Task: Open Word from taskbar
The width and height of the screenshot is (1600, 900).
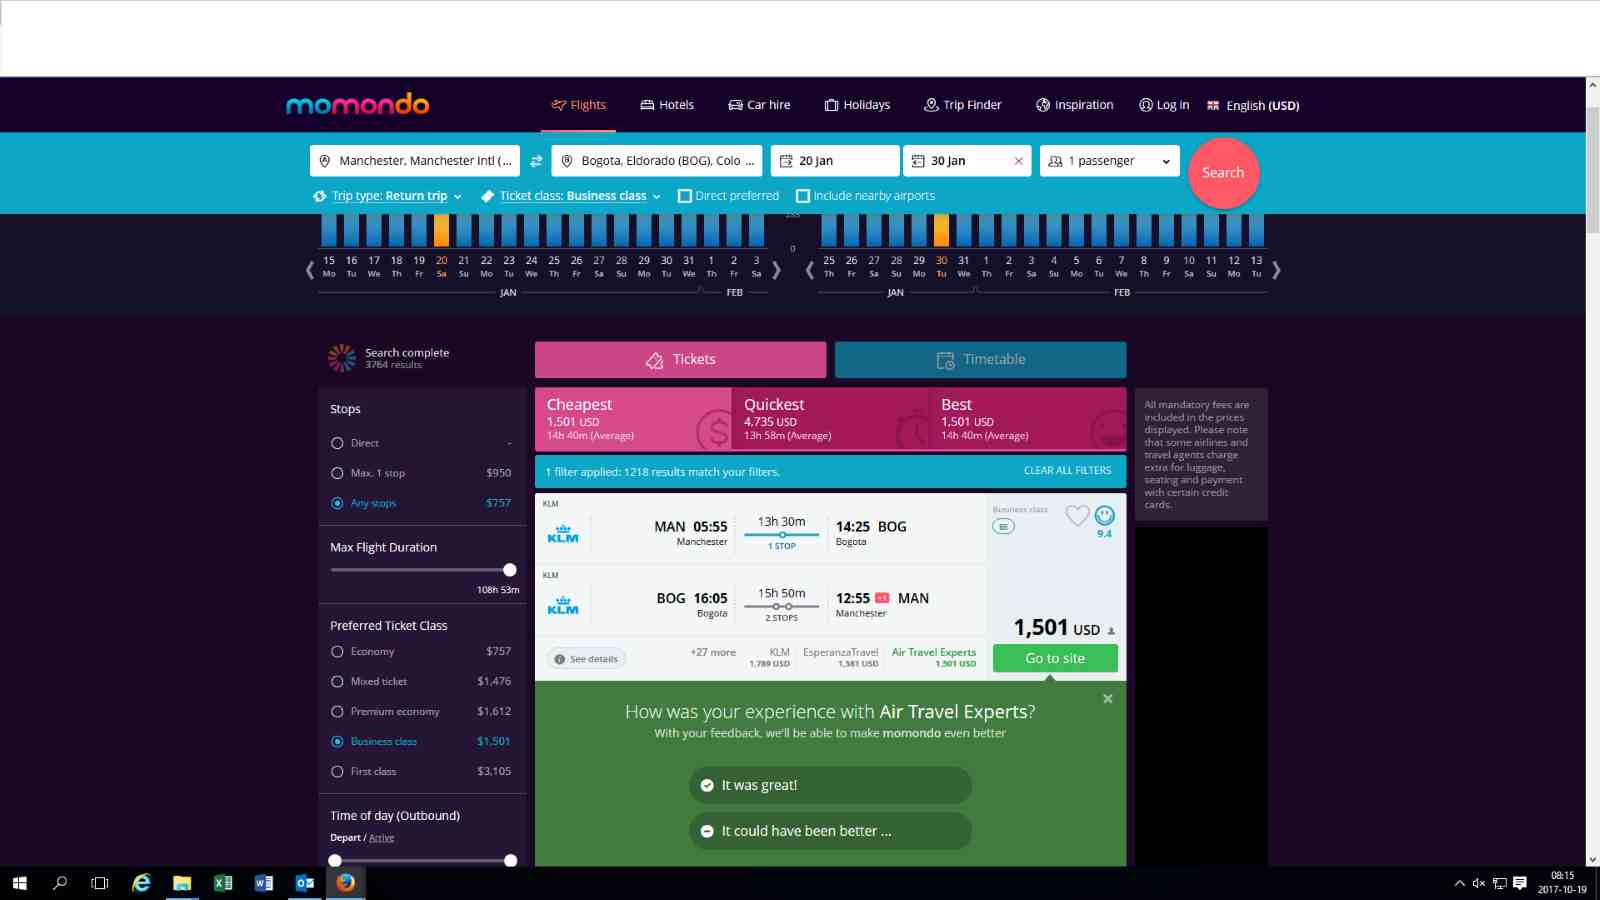Action: [x=264, y=883]
